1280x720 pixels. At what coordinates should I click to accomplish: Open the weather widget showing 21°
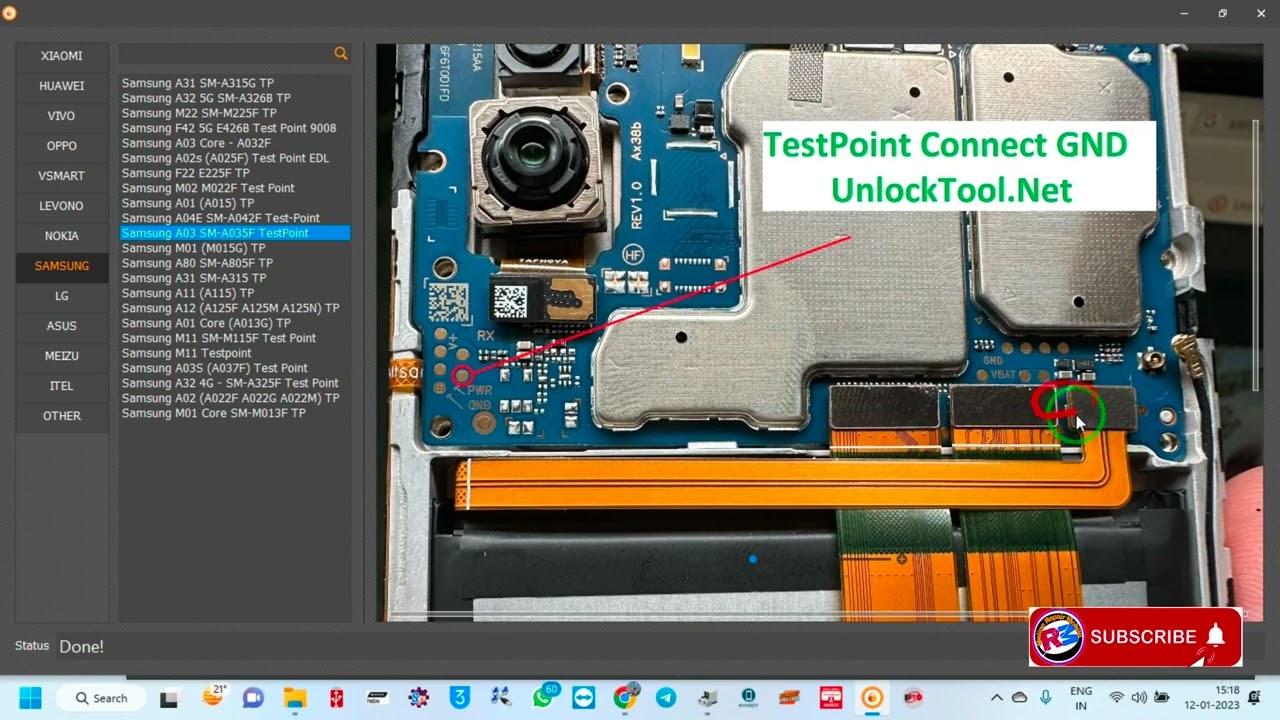(214, 695)
